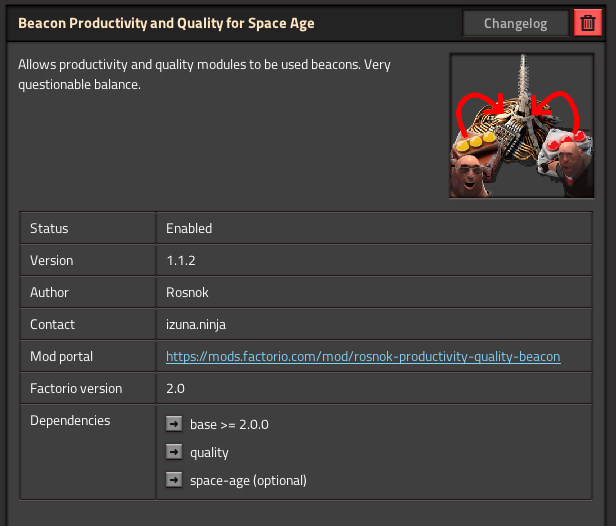This screenshot has width=616, height=526.
Task: Click the version number 1.1.2
Action: pos(183,260)
